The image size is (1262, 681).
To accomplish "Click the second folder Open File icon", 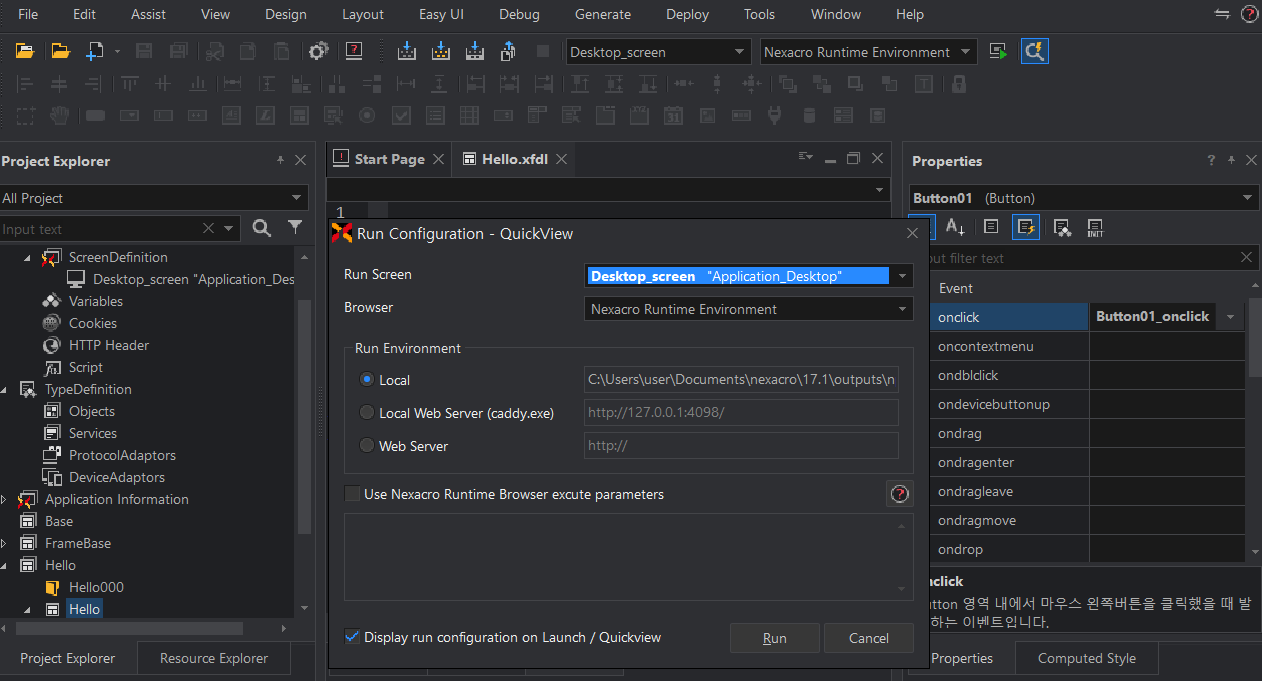I will (60, 51).
